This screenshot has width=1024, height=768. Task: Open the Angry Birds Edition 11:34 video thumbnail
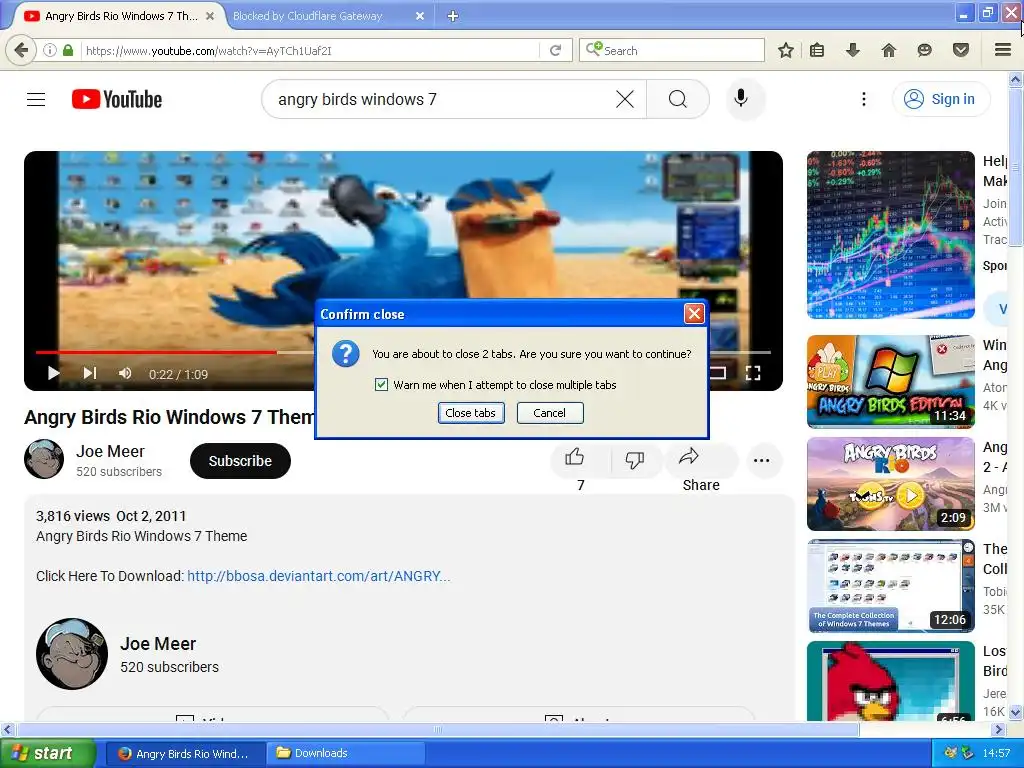[x=891, y=381]
